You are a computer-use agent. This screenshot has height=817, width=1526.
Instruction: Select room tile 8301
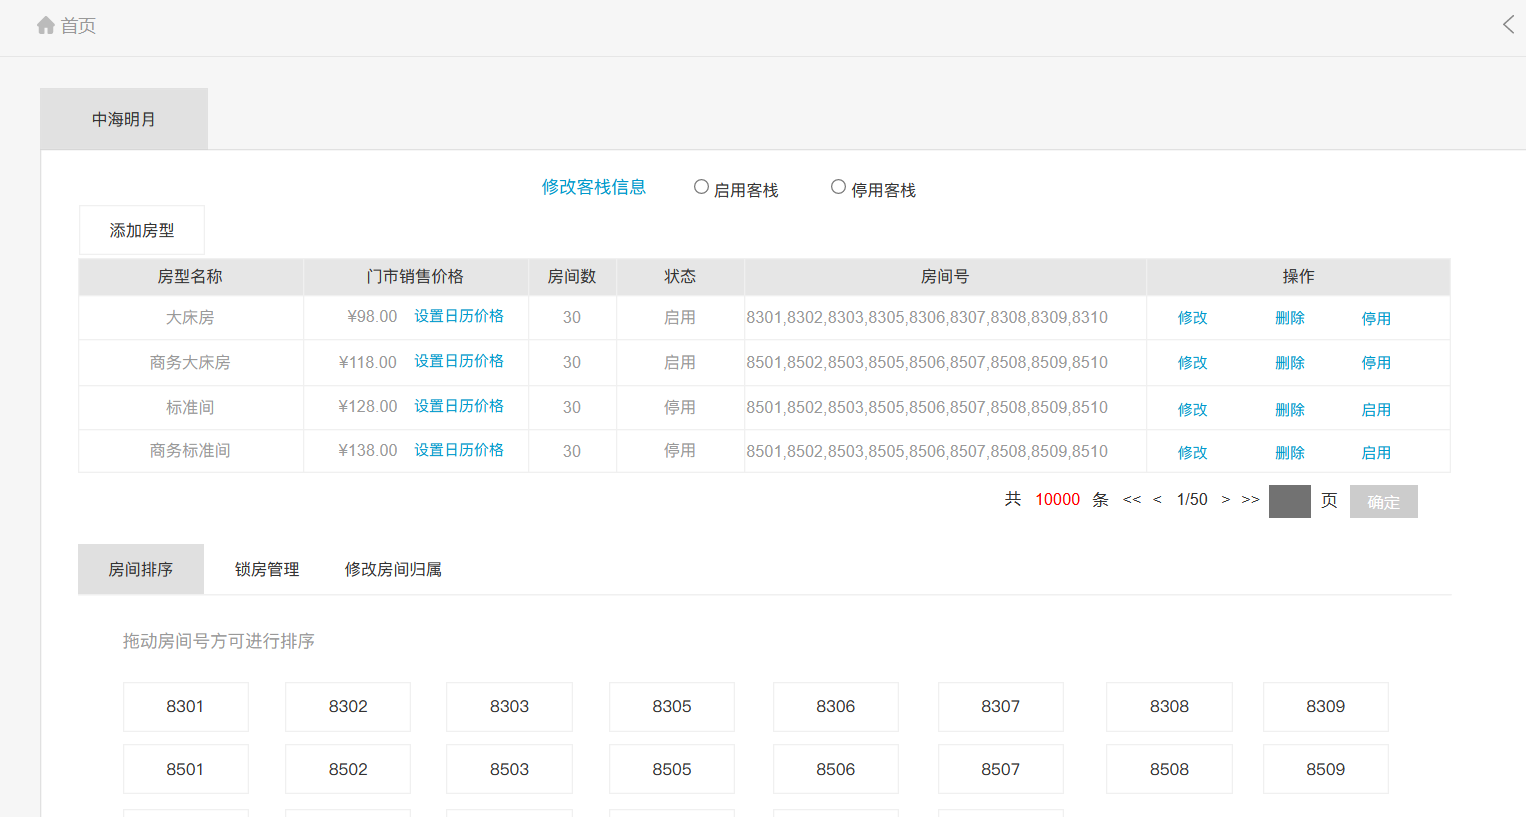point(185,707)
